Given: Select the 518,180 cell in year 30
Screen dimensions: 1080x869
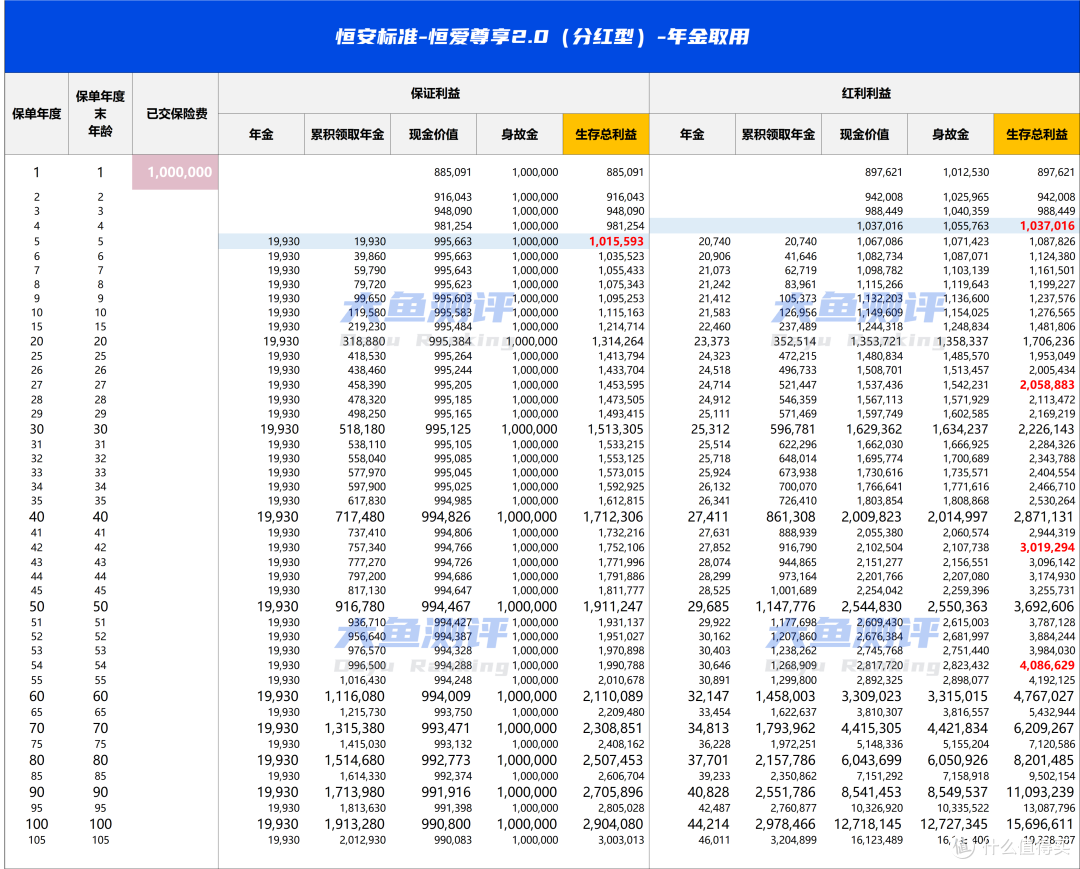Looking at the screenshot, I should pyautogui.click(x=362, y=429).
